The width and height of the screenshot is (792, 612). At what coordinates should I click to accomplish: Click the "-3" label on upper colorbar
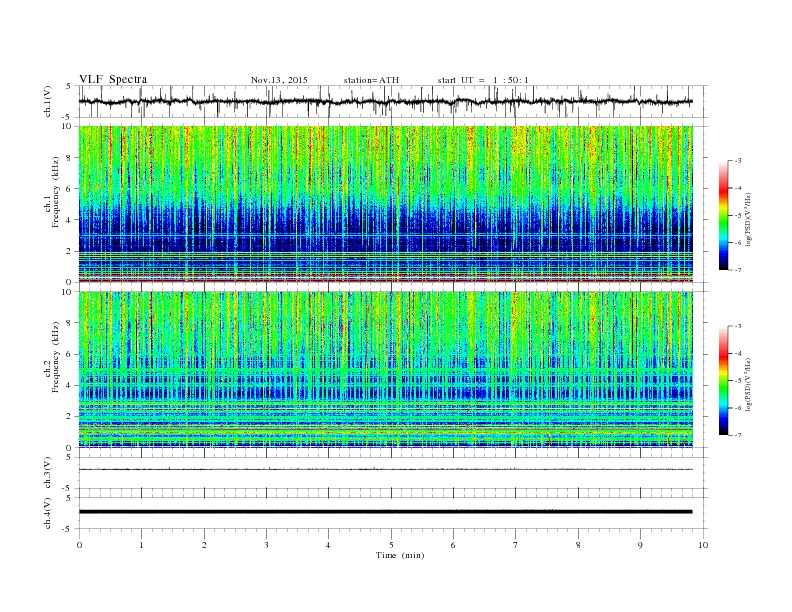(738, 161)
